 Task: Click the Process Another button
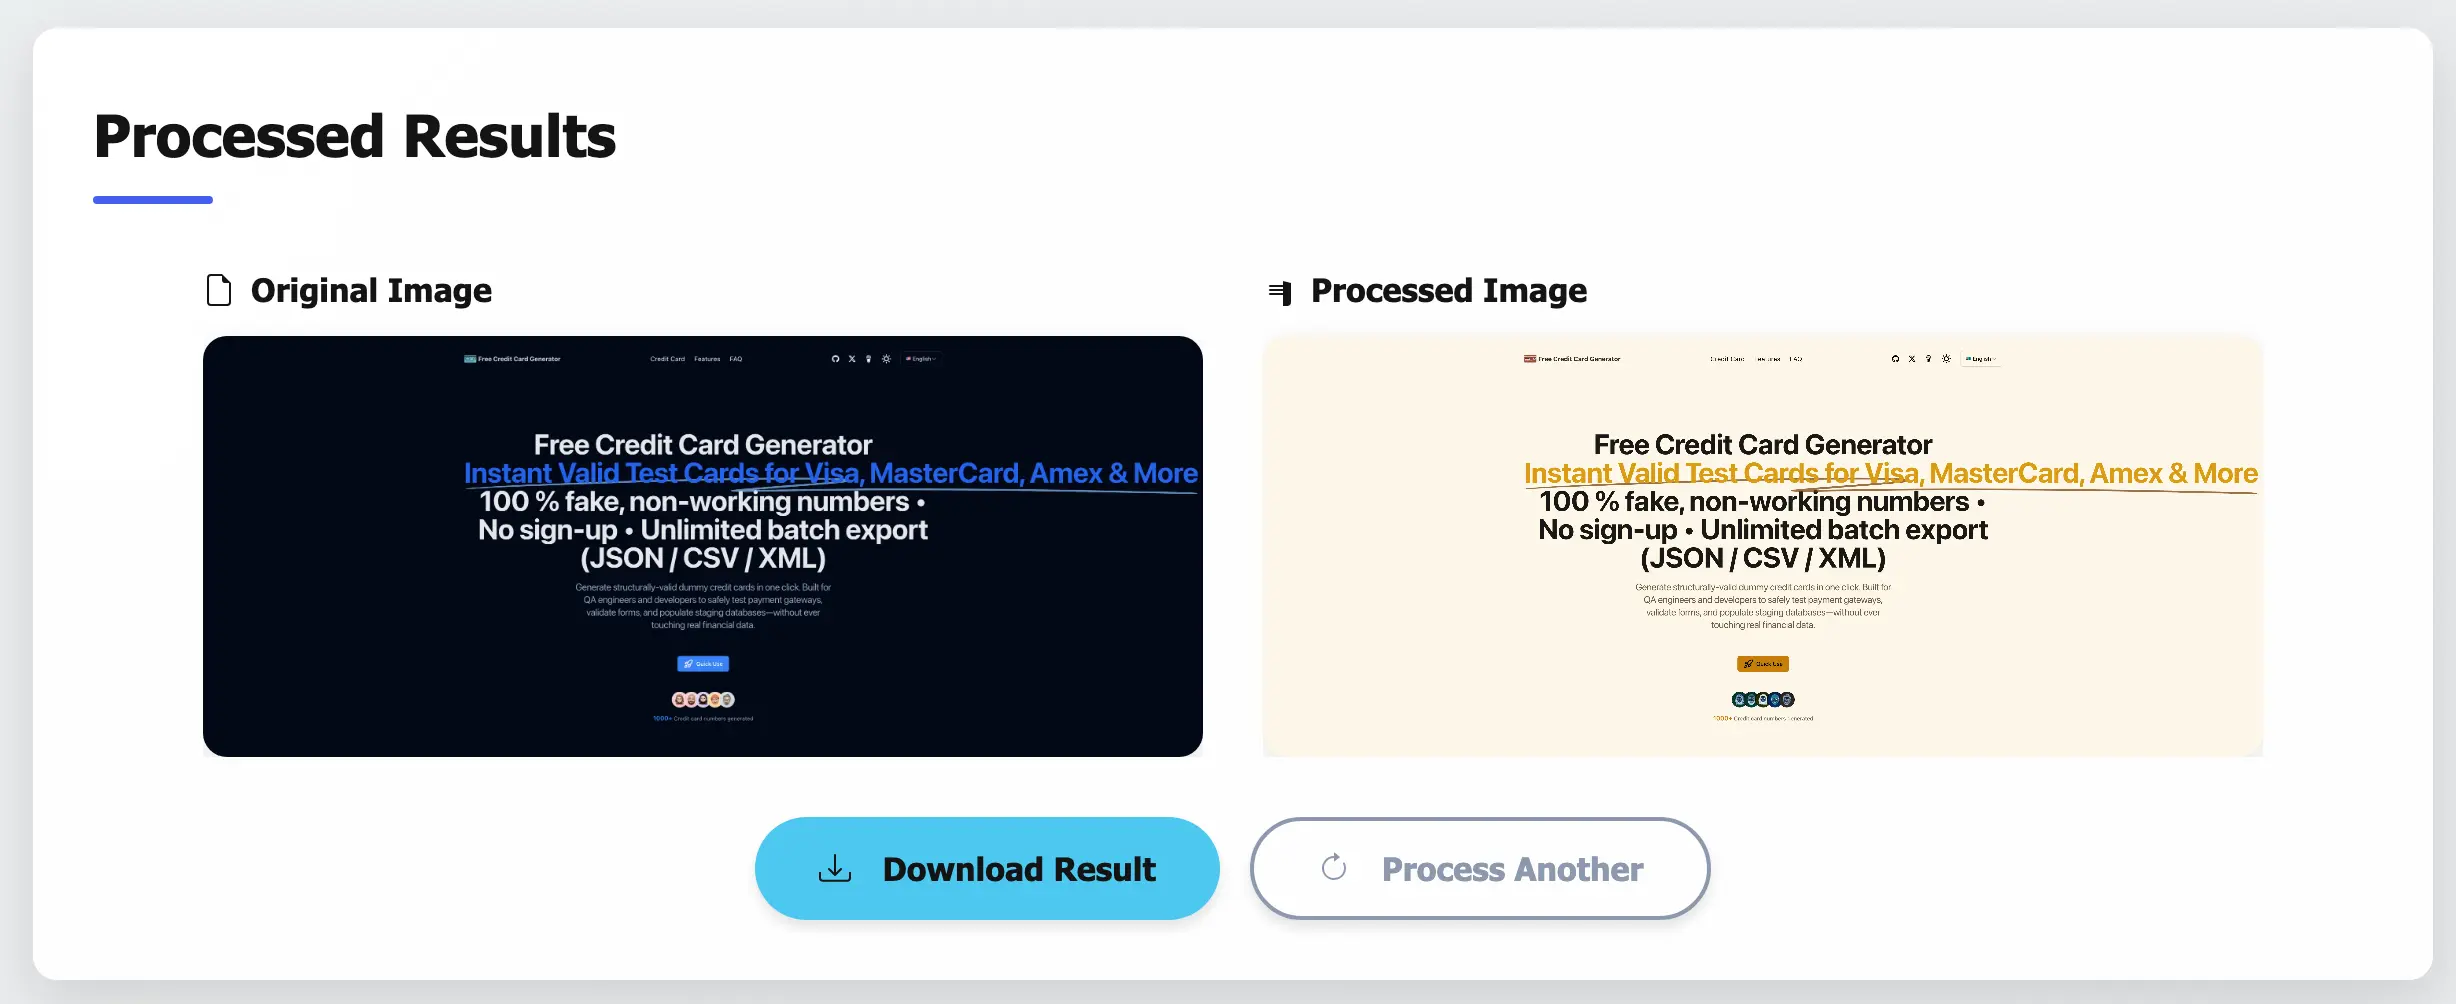(1479, 868)
